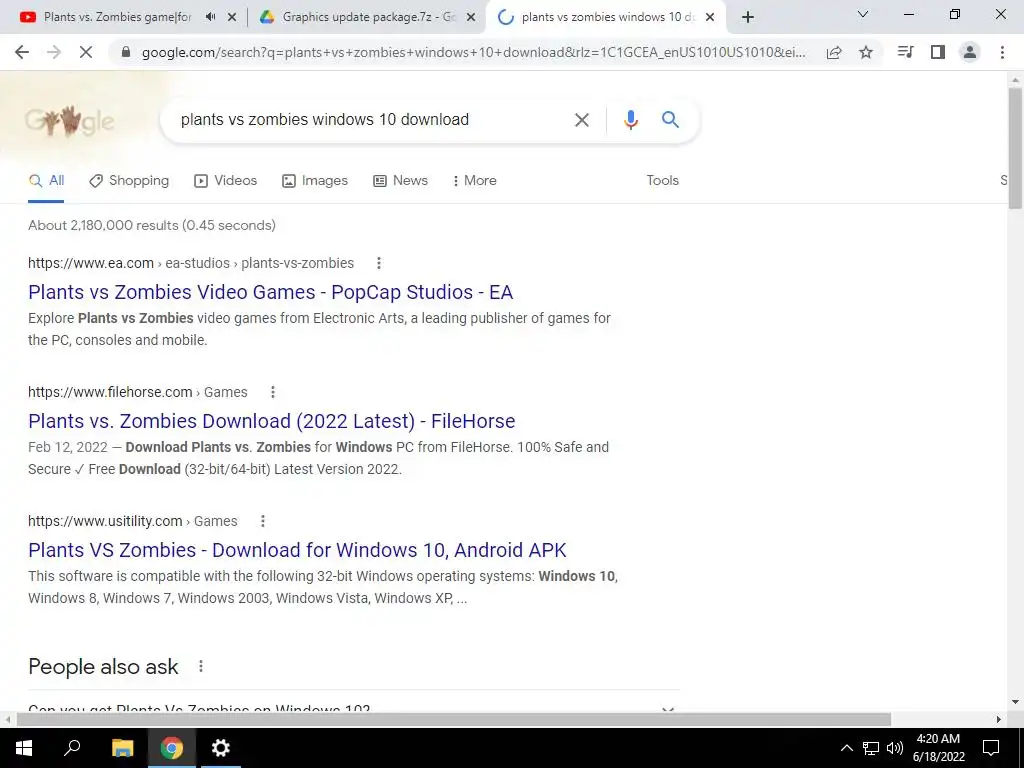Open Plants VS Zombies Download for Windows 10 link
Screen dimensions: 1024x768
click(x=297, y=550)
